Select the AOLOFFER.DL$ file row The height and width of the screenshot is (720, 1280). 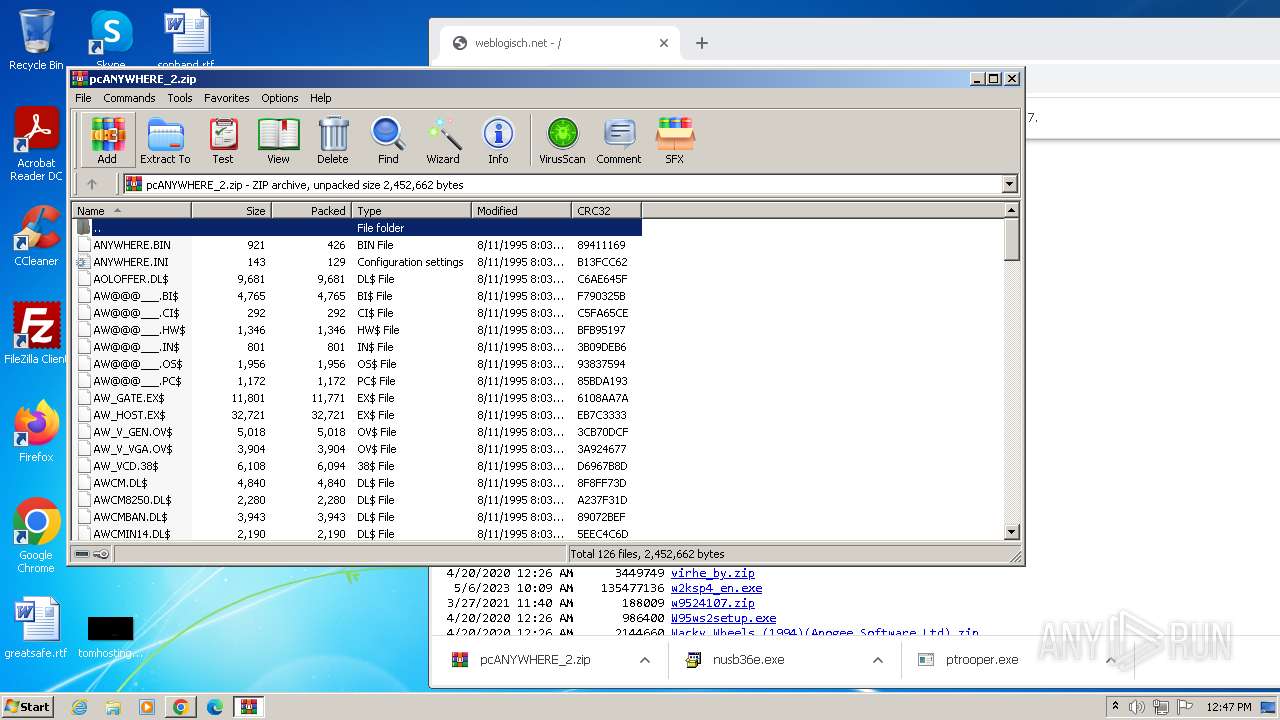[357, 279]
